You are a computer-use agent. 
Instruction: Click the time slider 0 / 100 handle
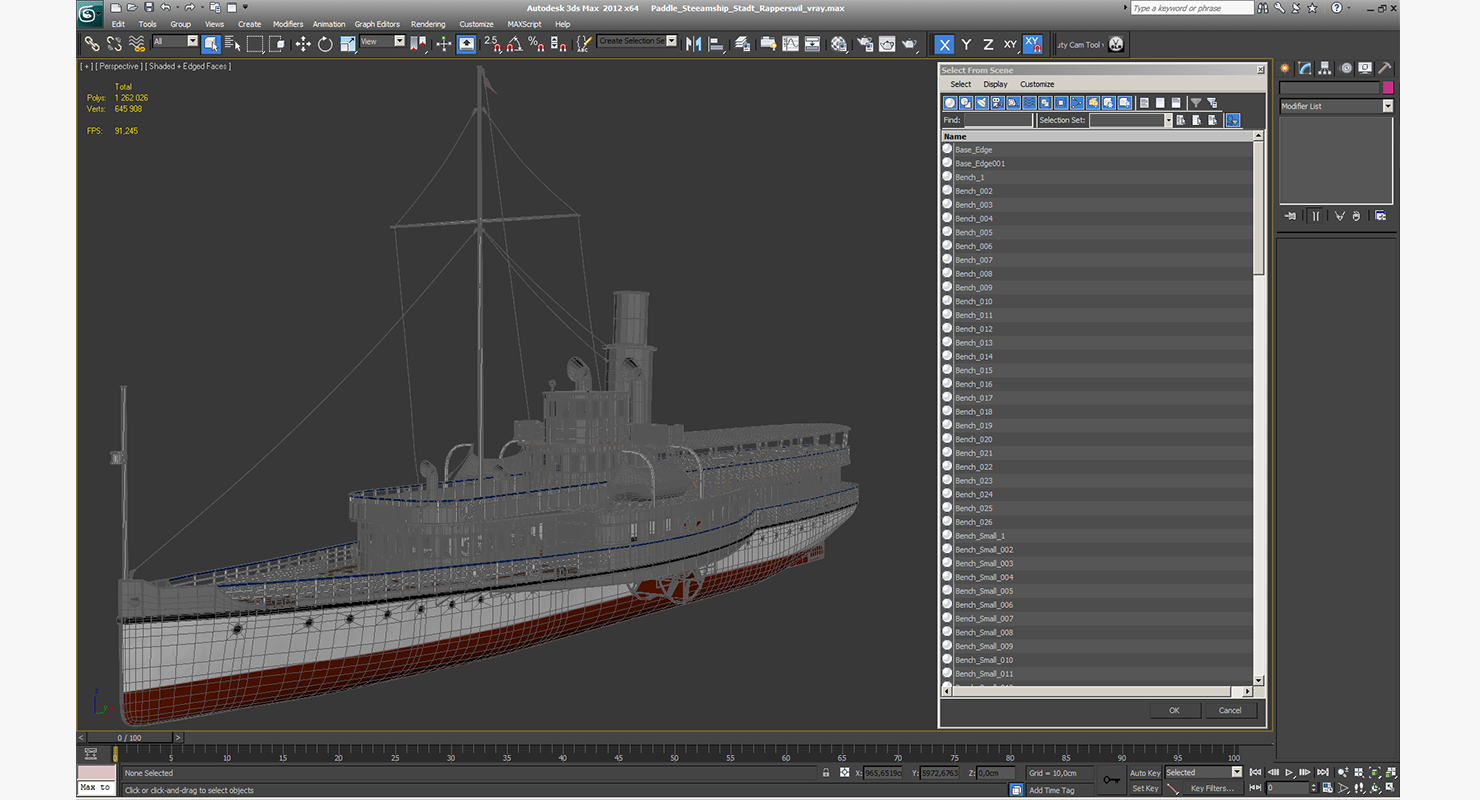pos(129,738)
